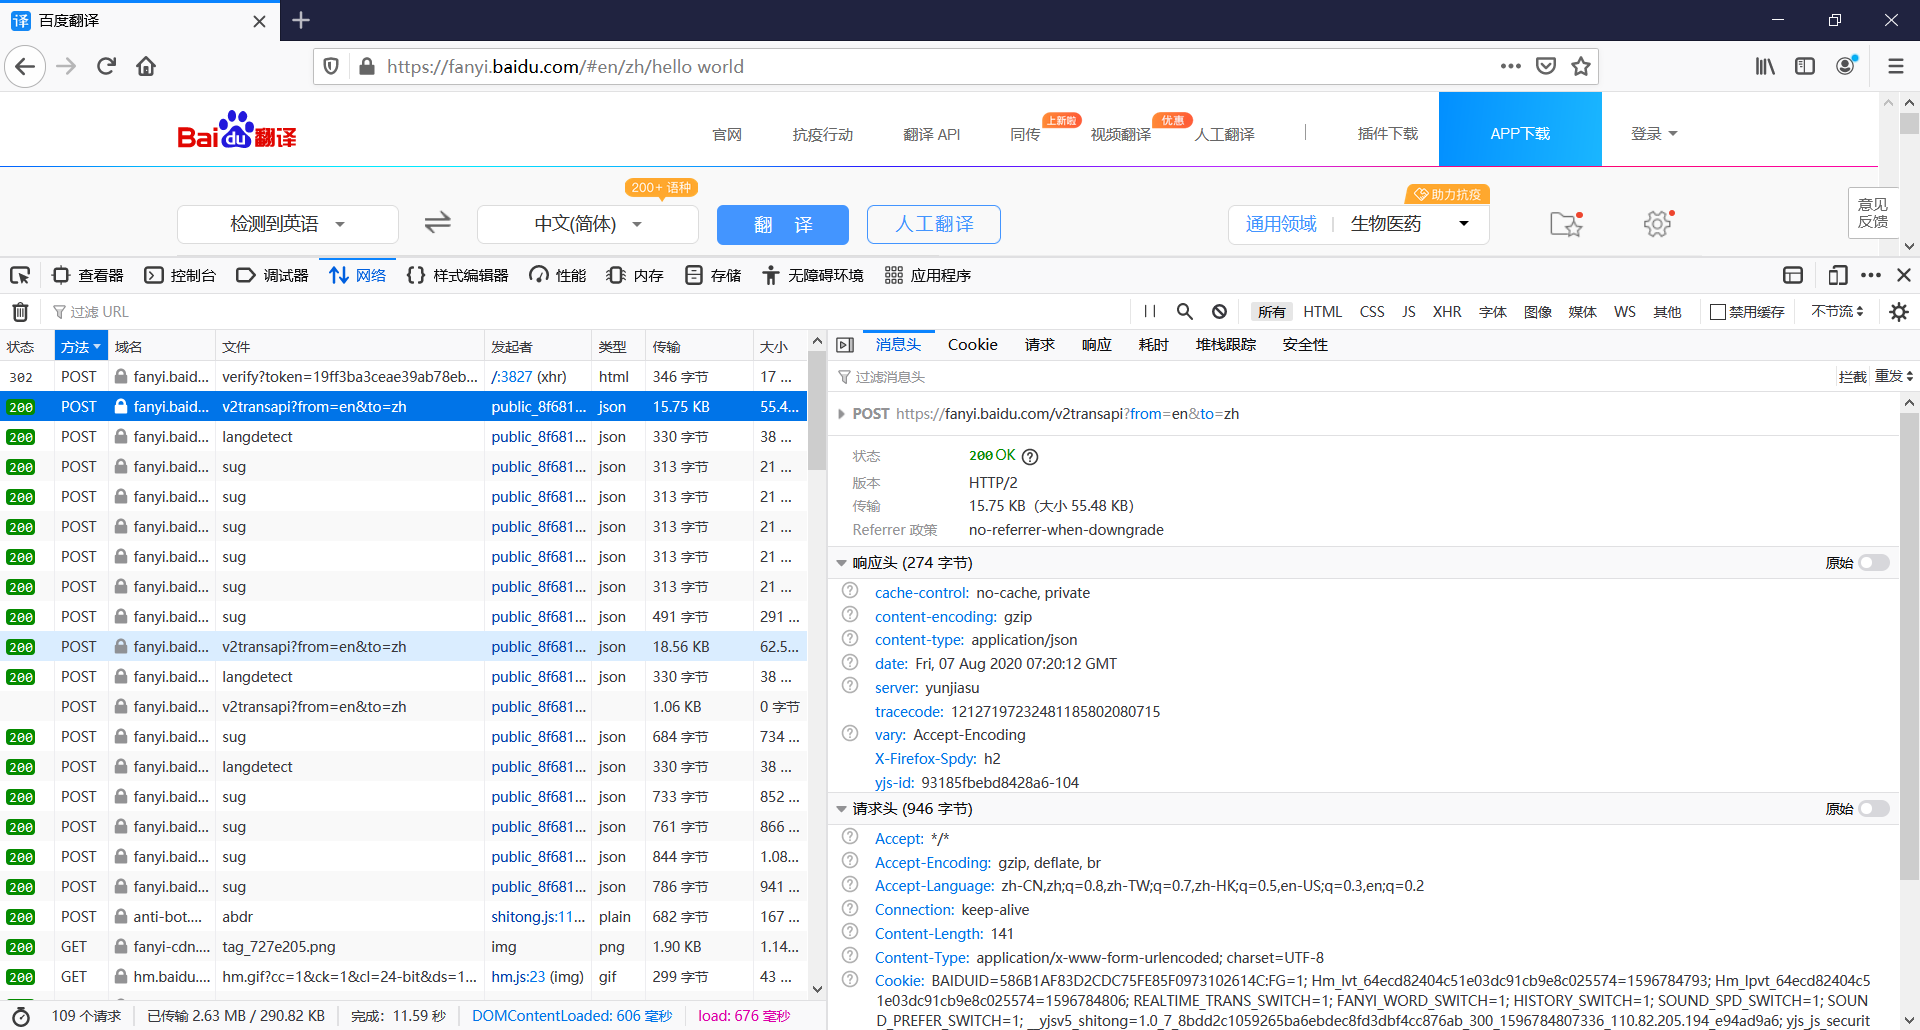Image resolution: width=1920 pixels, height=1030 pixels.
Task: Open help for 200 OK status
Action: pyautogui.click(x=1030, y=457)
